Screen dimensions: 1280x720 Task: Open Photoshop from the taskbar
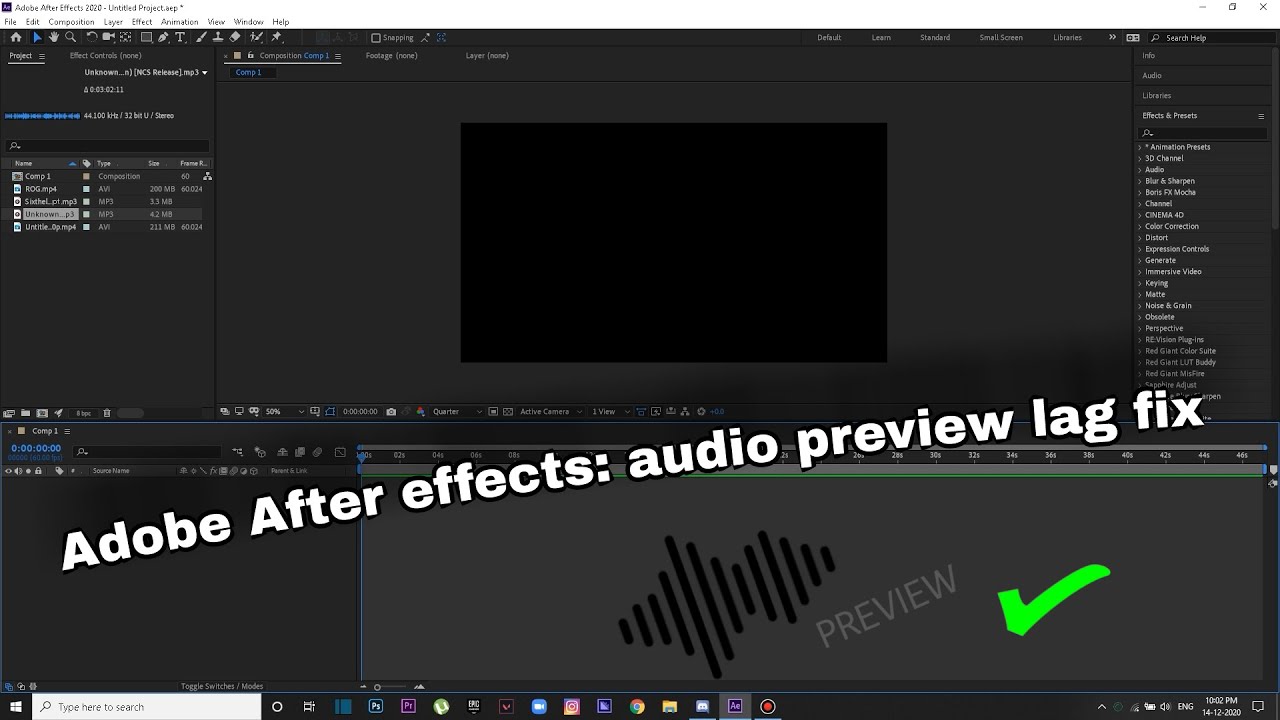click(376, 706)
